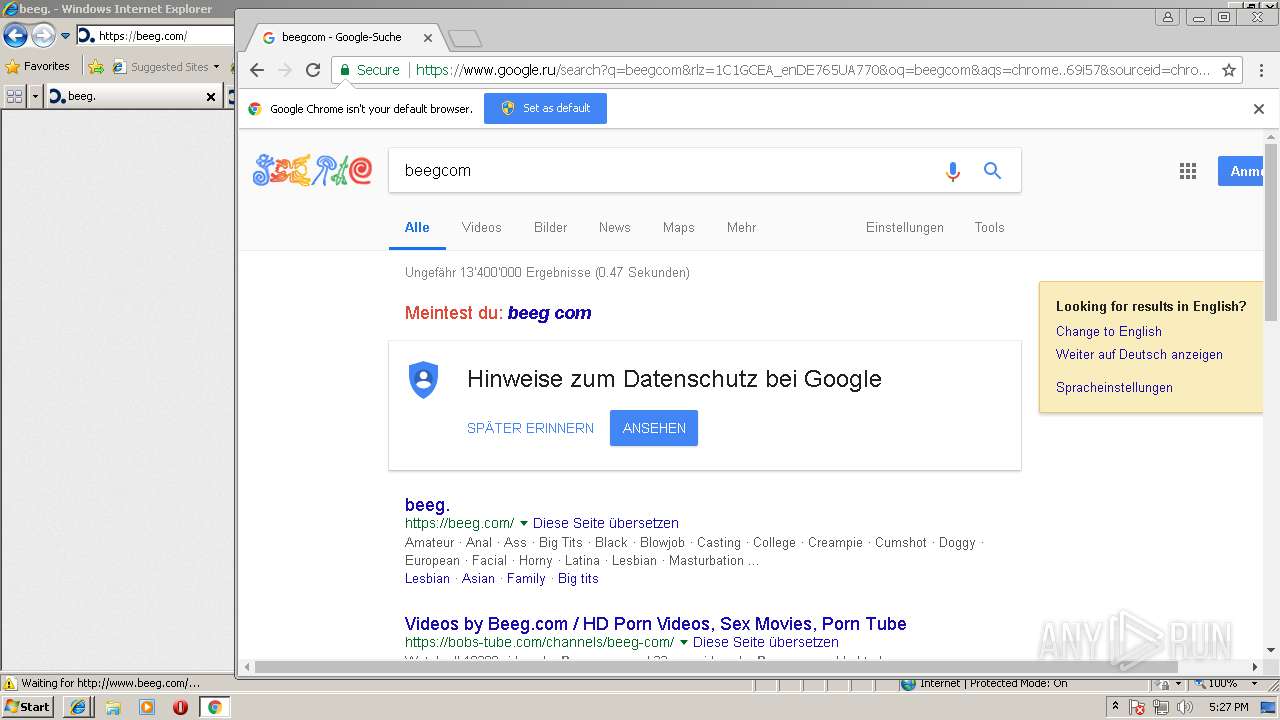Close the beeg. tab in Internet Explorer

(x=211, y=96)
